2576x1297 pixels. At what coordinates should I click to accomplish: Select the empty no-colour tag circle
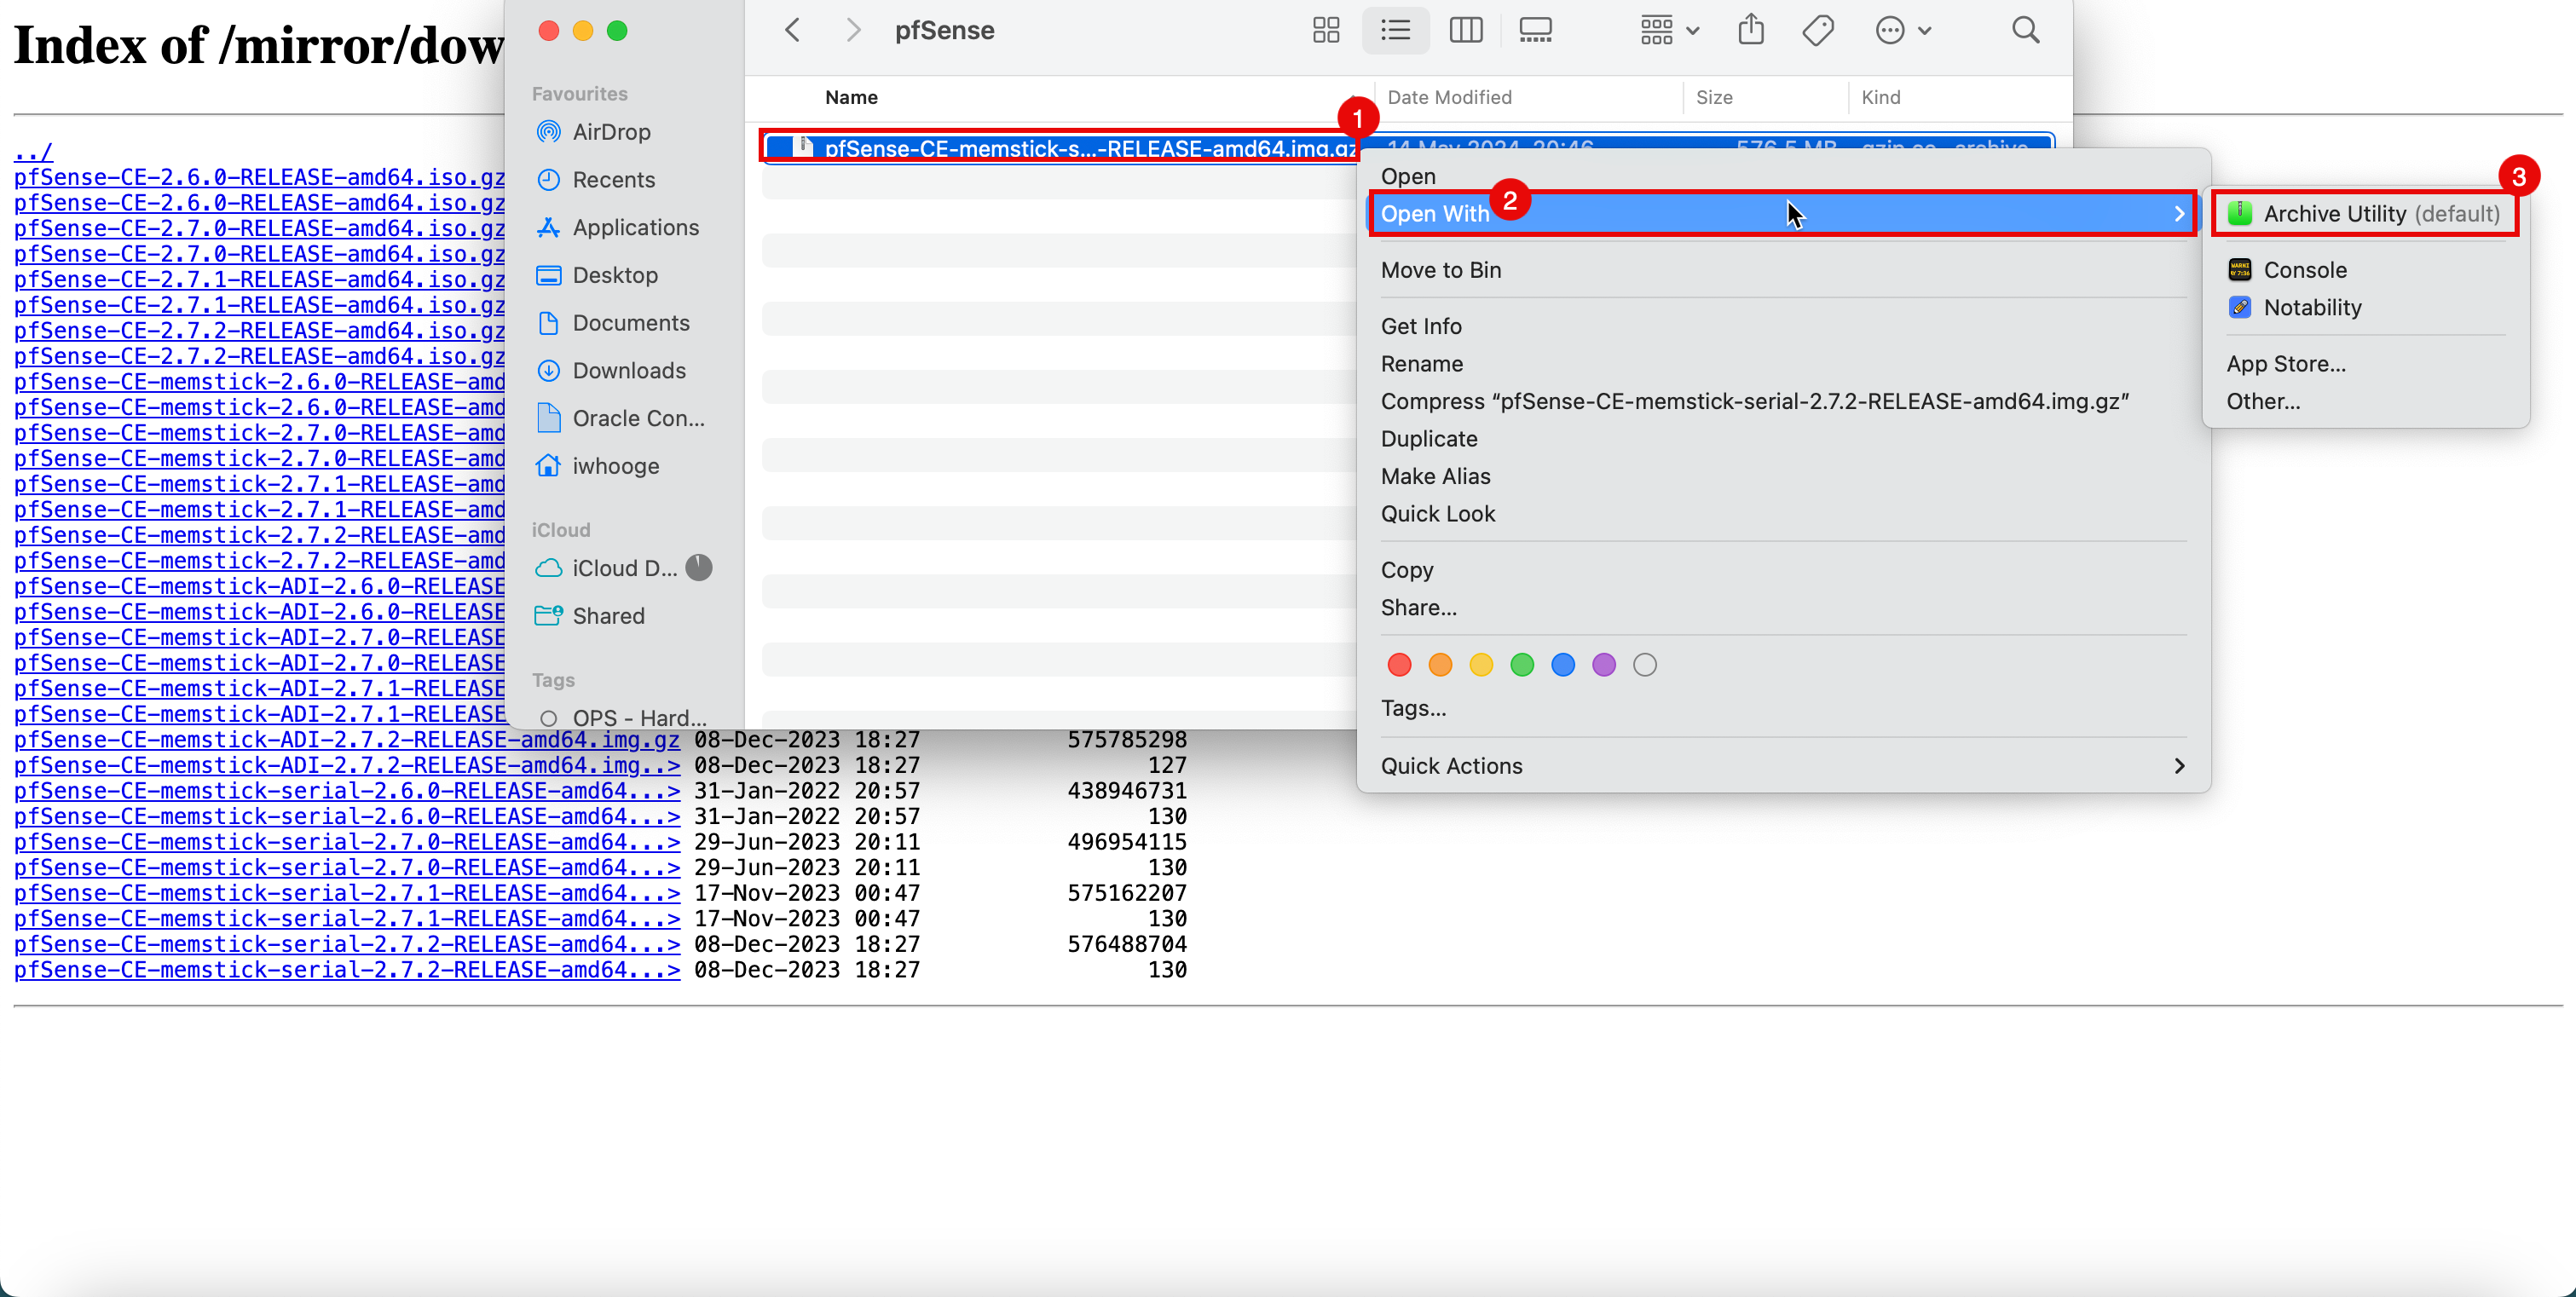point(1644,665)
